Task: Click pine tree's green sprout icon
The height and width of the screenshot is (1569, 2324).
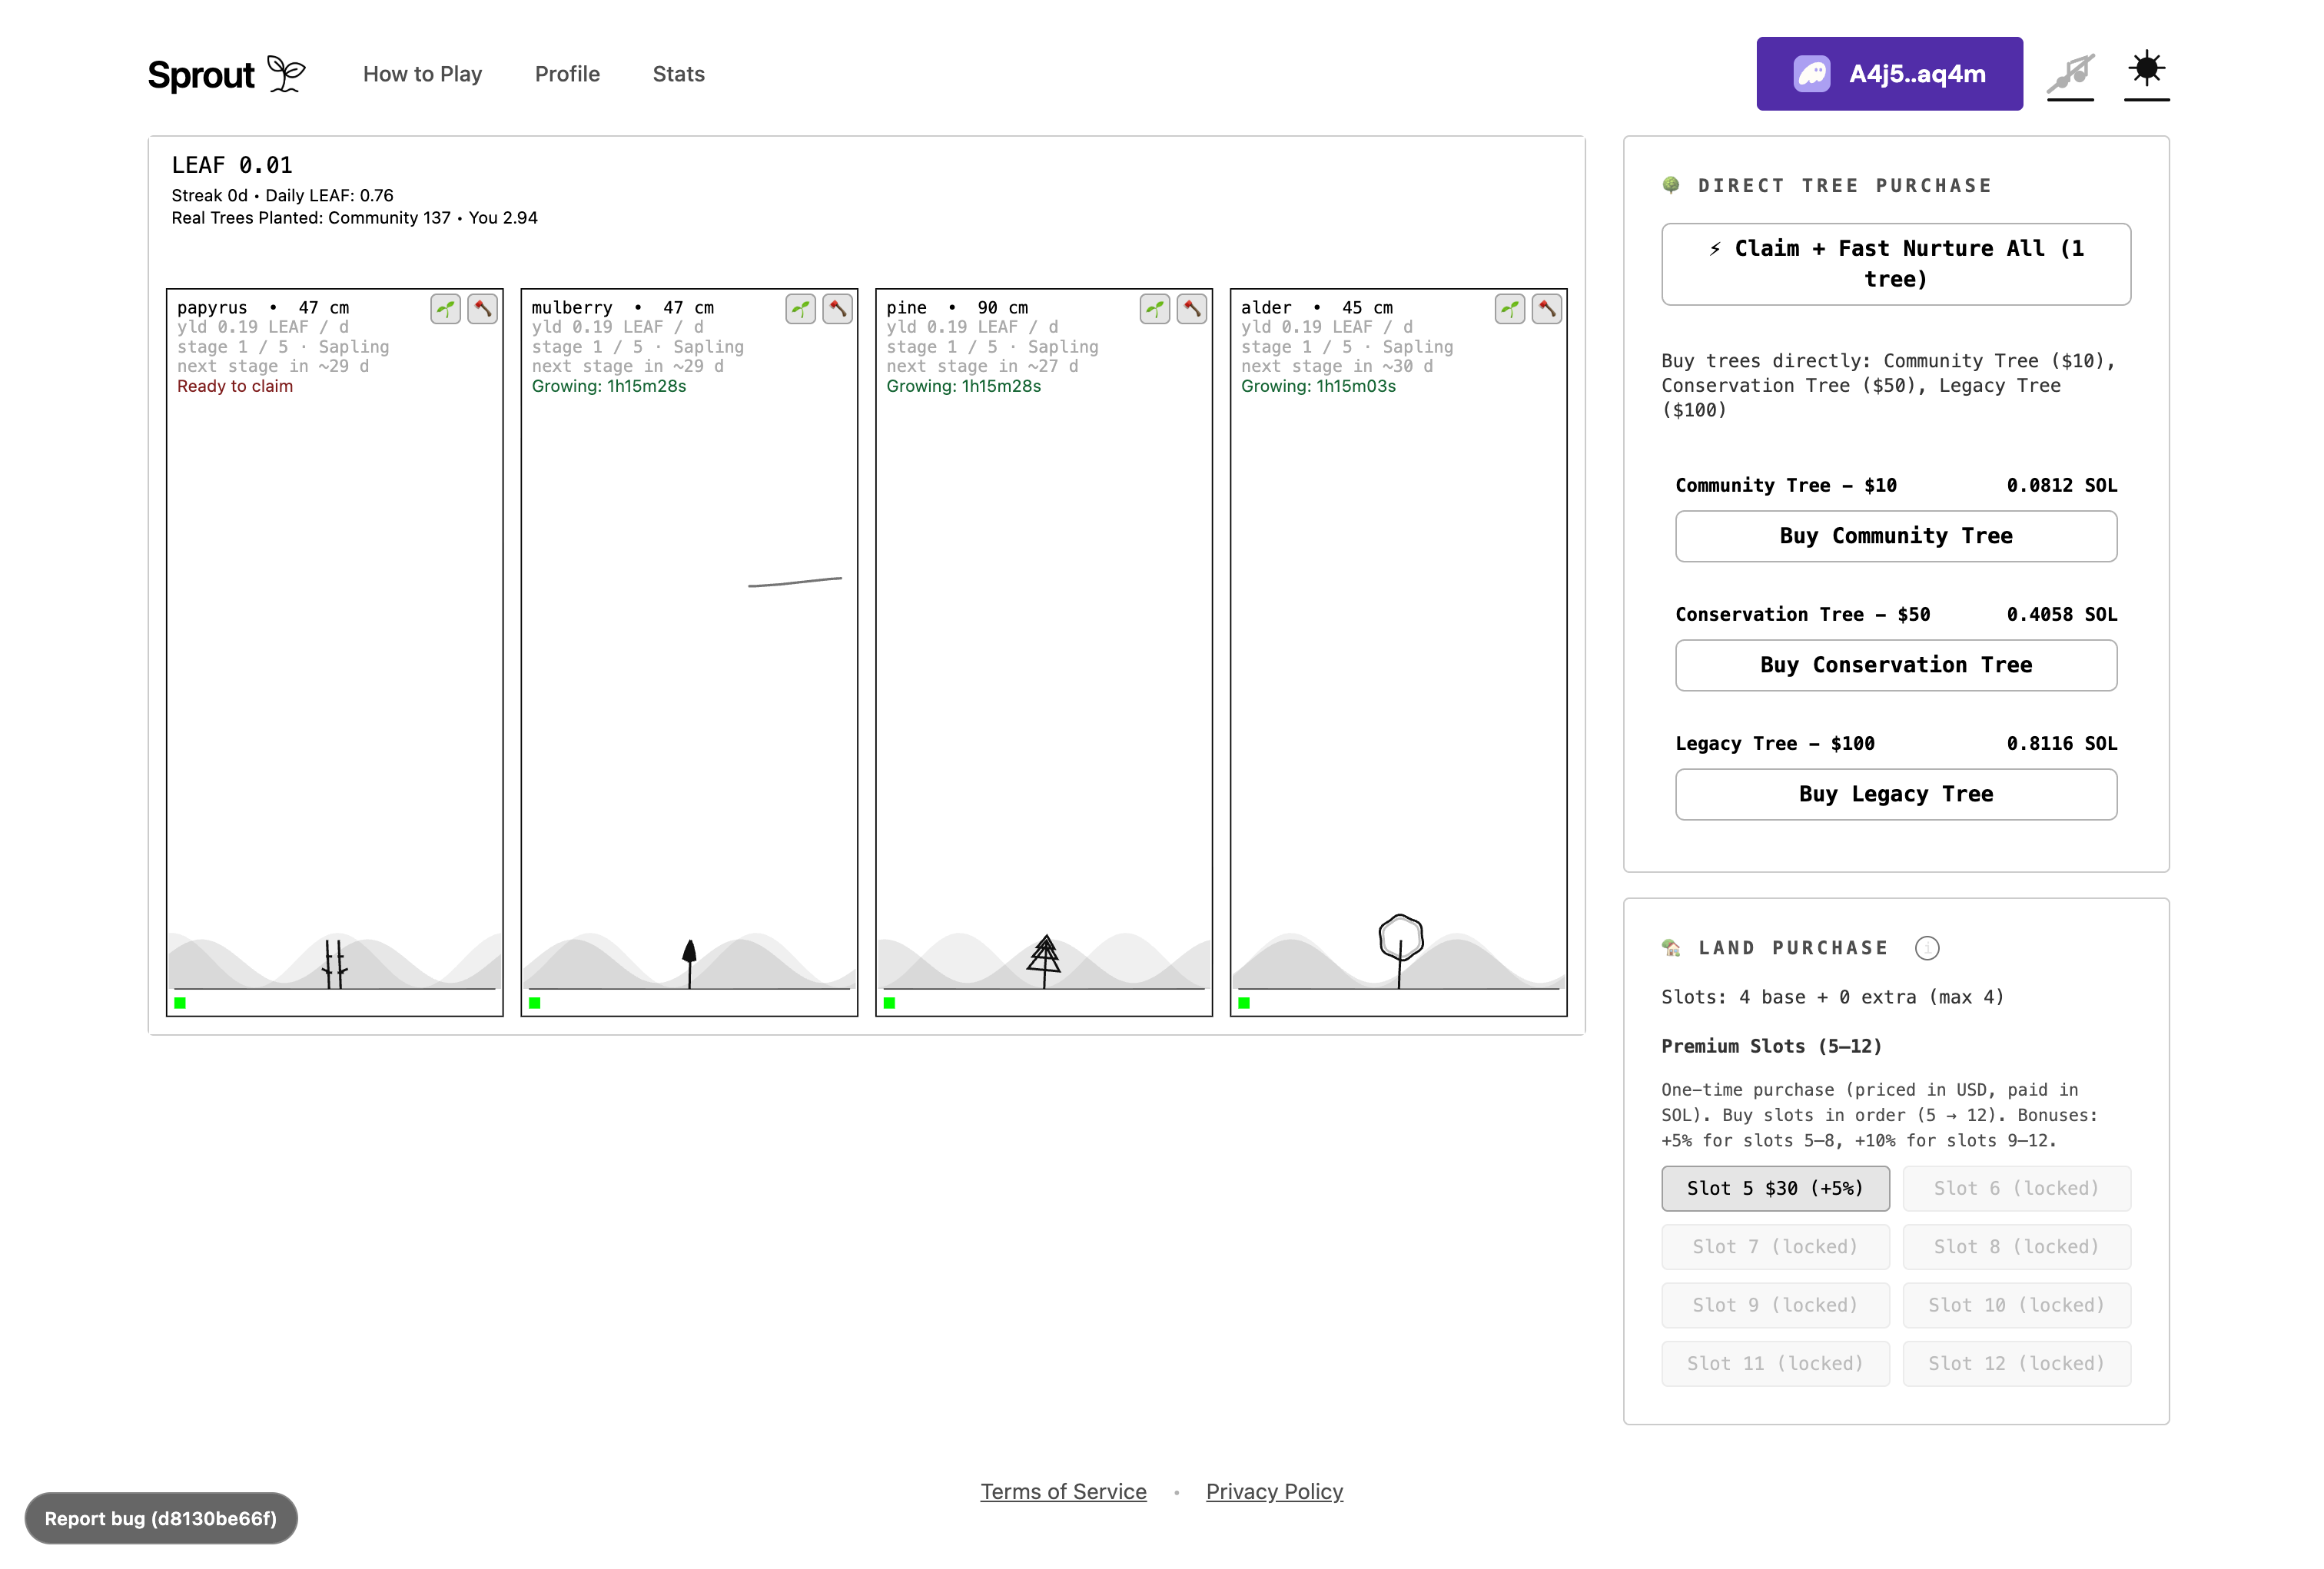Action: point(1155,309)
